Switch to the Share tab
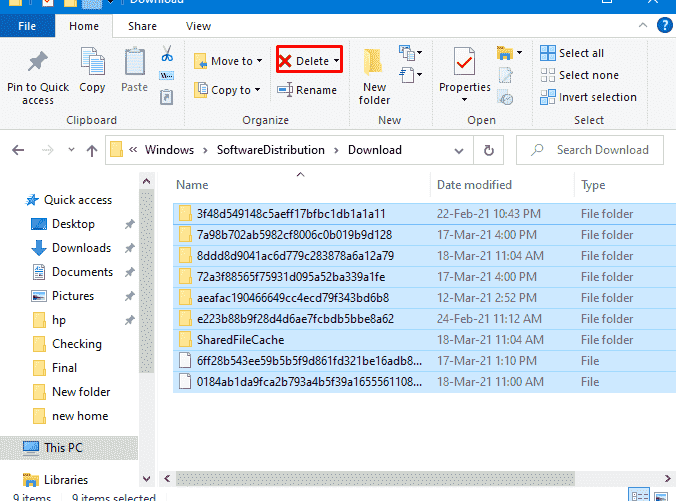The width and height of the screenshot is (676, 501). pos(142,26)
